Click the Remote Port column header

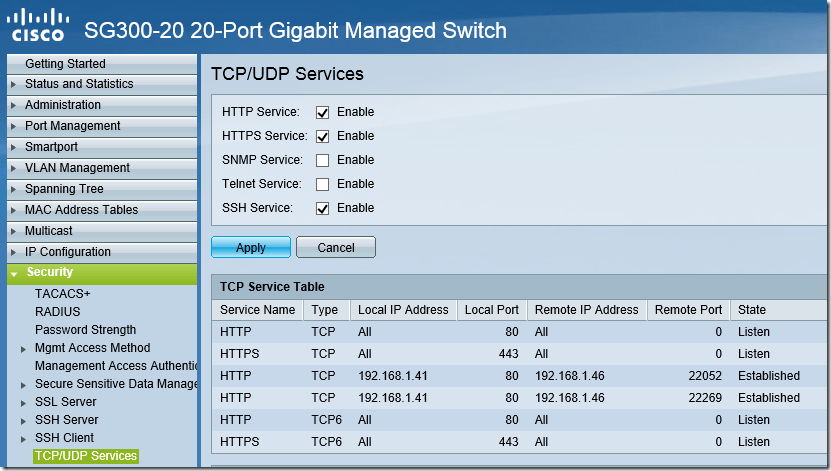[x=688, y=310]
